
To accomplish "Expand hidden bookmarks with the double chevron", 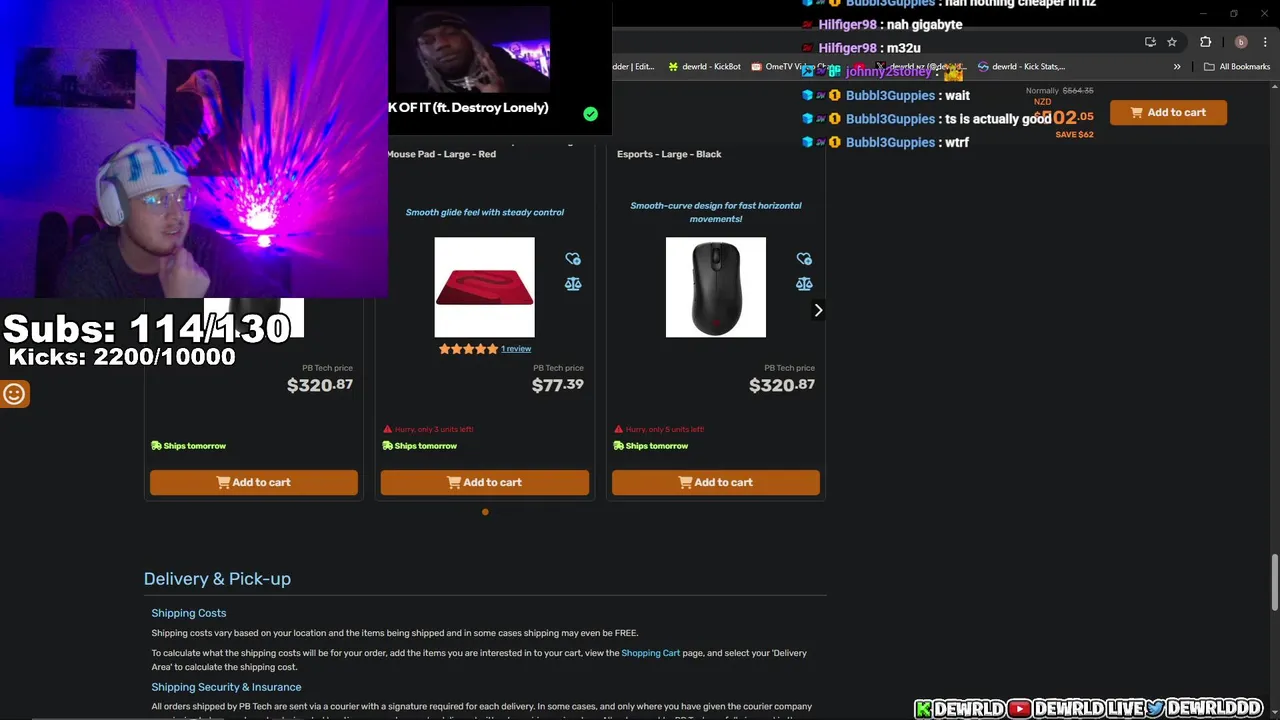I will coord(1177,67).
